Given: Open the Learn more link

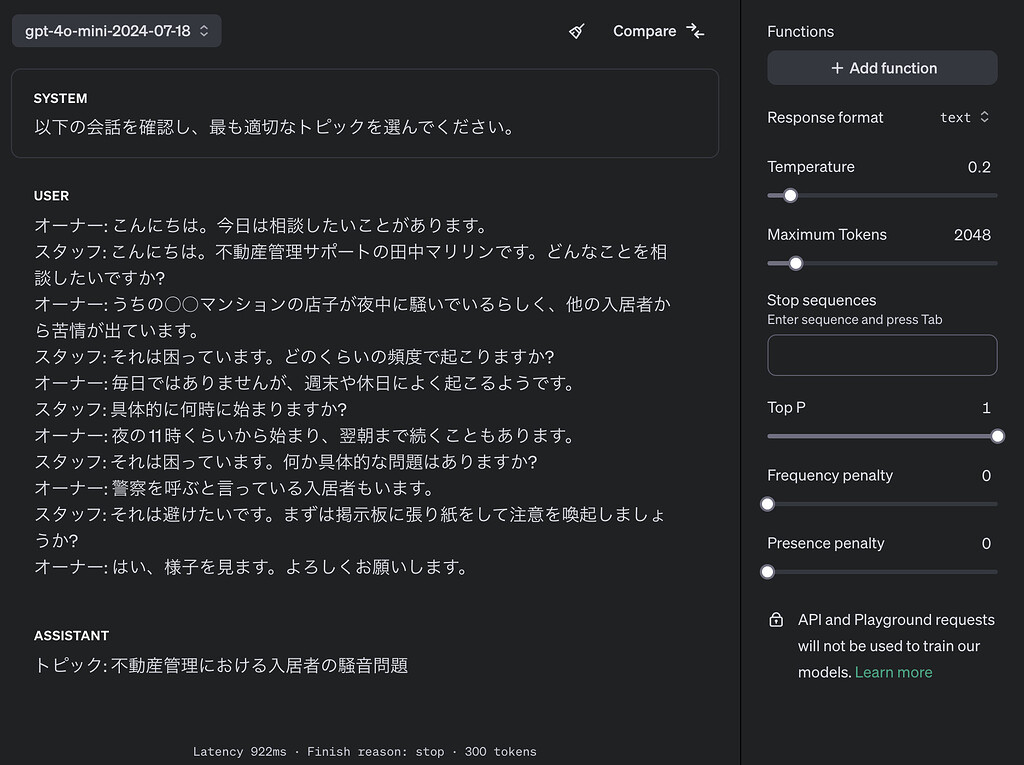Looking at the screenshot, I should pos(893,672).
